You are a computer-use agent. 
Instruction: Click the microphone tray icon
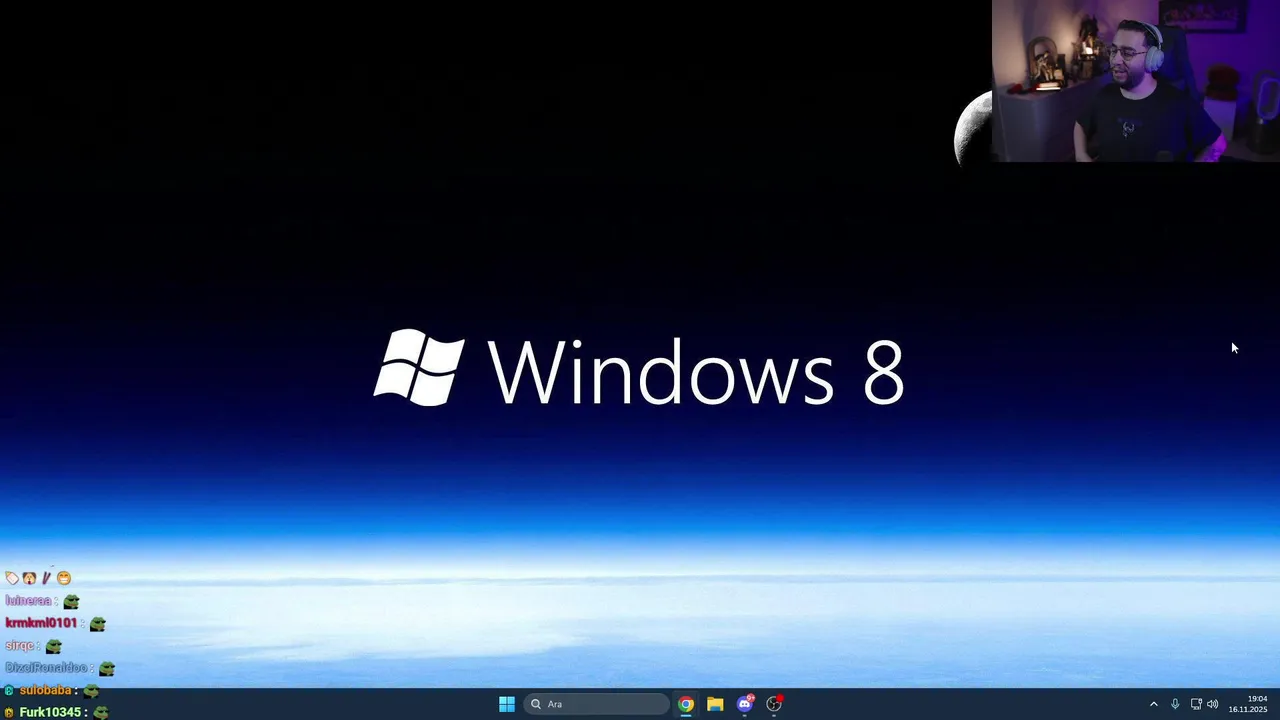coord(1175,704)
